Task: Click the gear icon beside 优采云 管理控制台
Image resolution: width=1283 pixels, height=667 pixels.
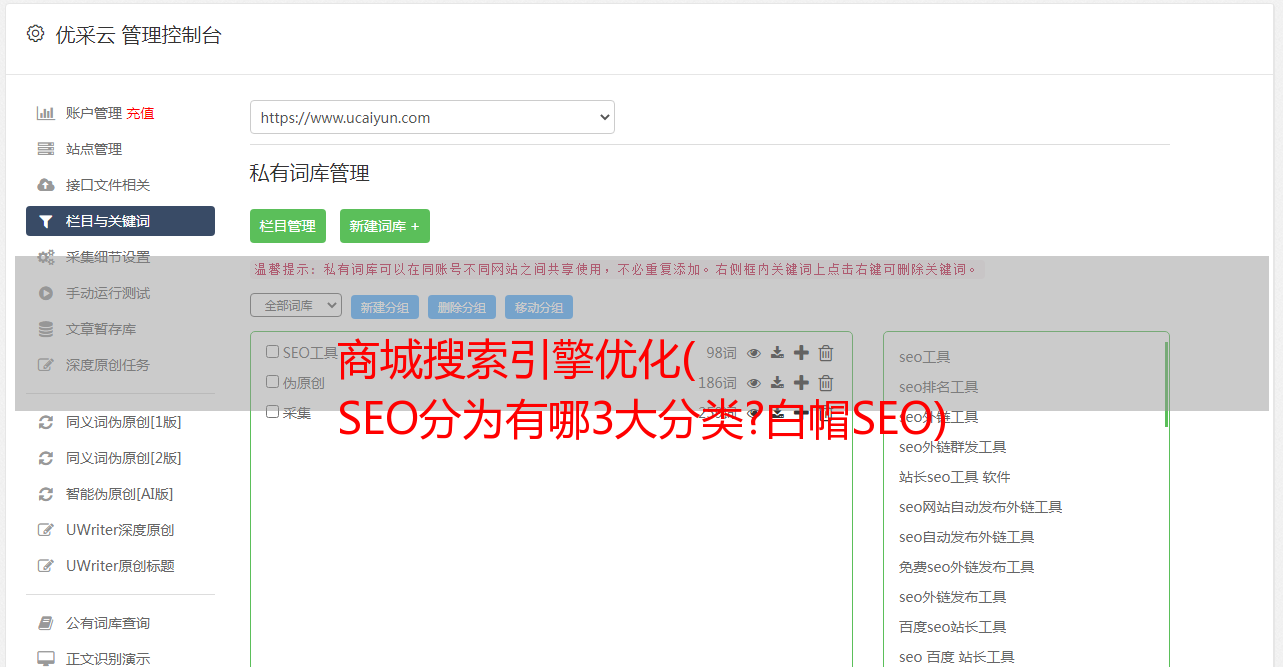Action: click(x=36, y=34)
